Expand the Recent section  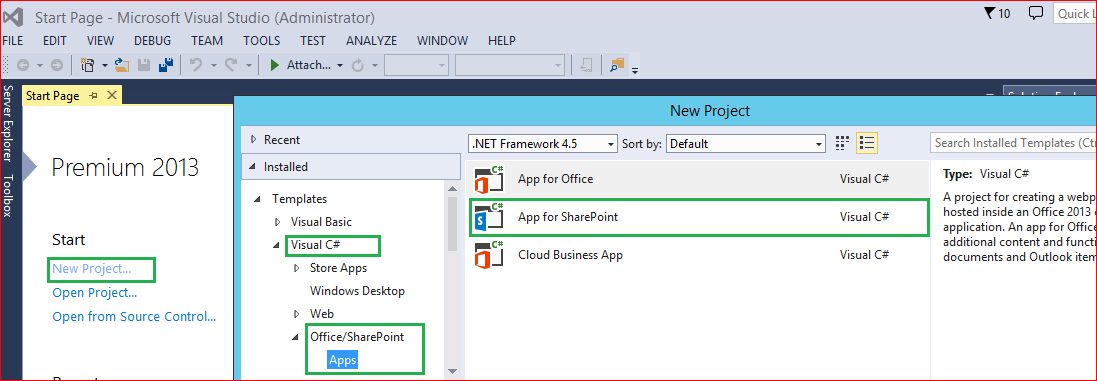[253, 140]
